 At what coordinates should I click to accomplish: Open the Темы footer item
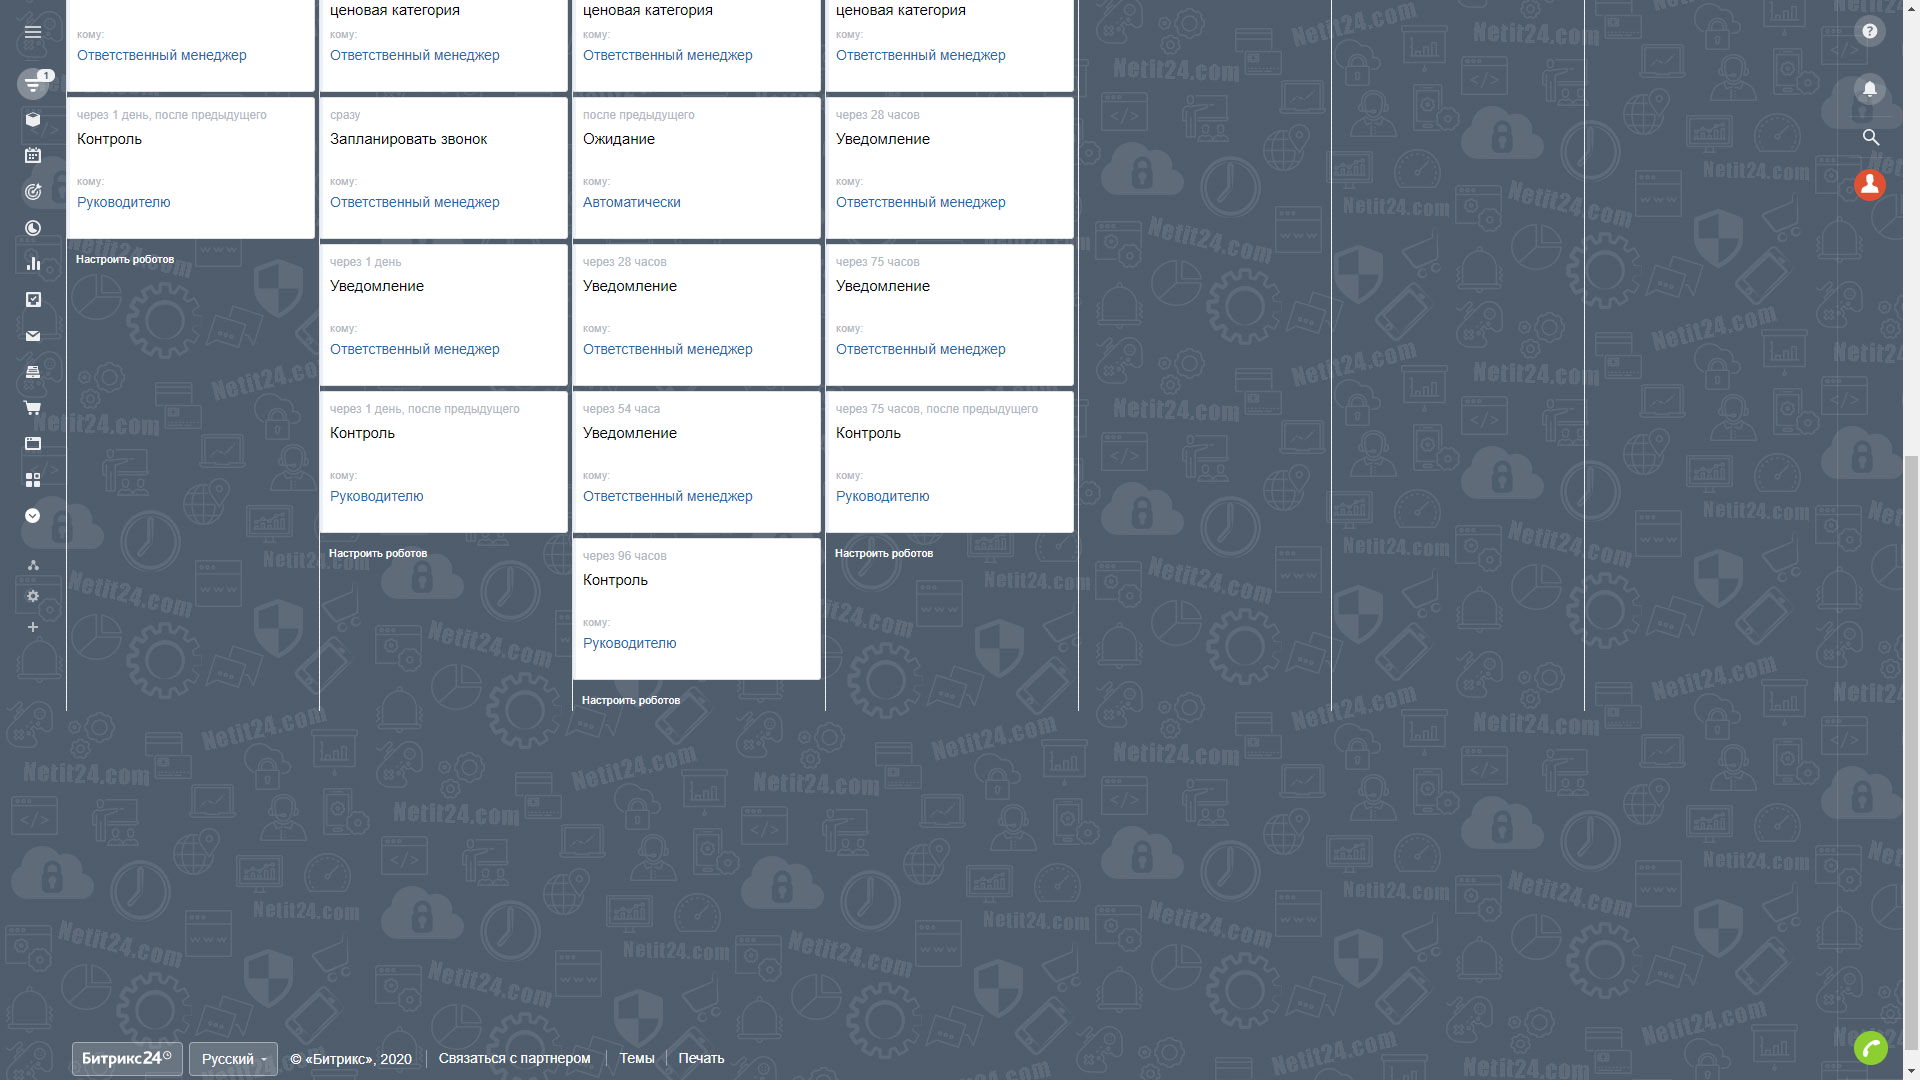click(636, 1058)
